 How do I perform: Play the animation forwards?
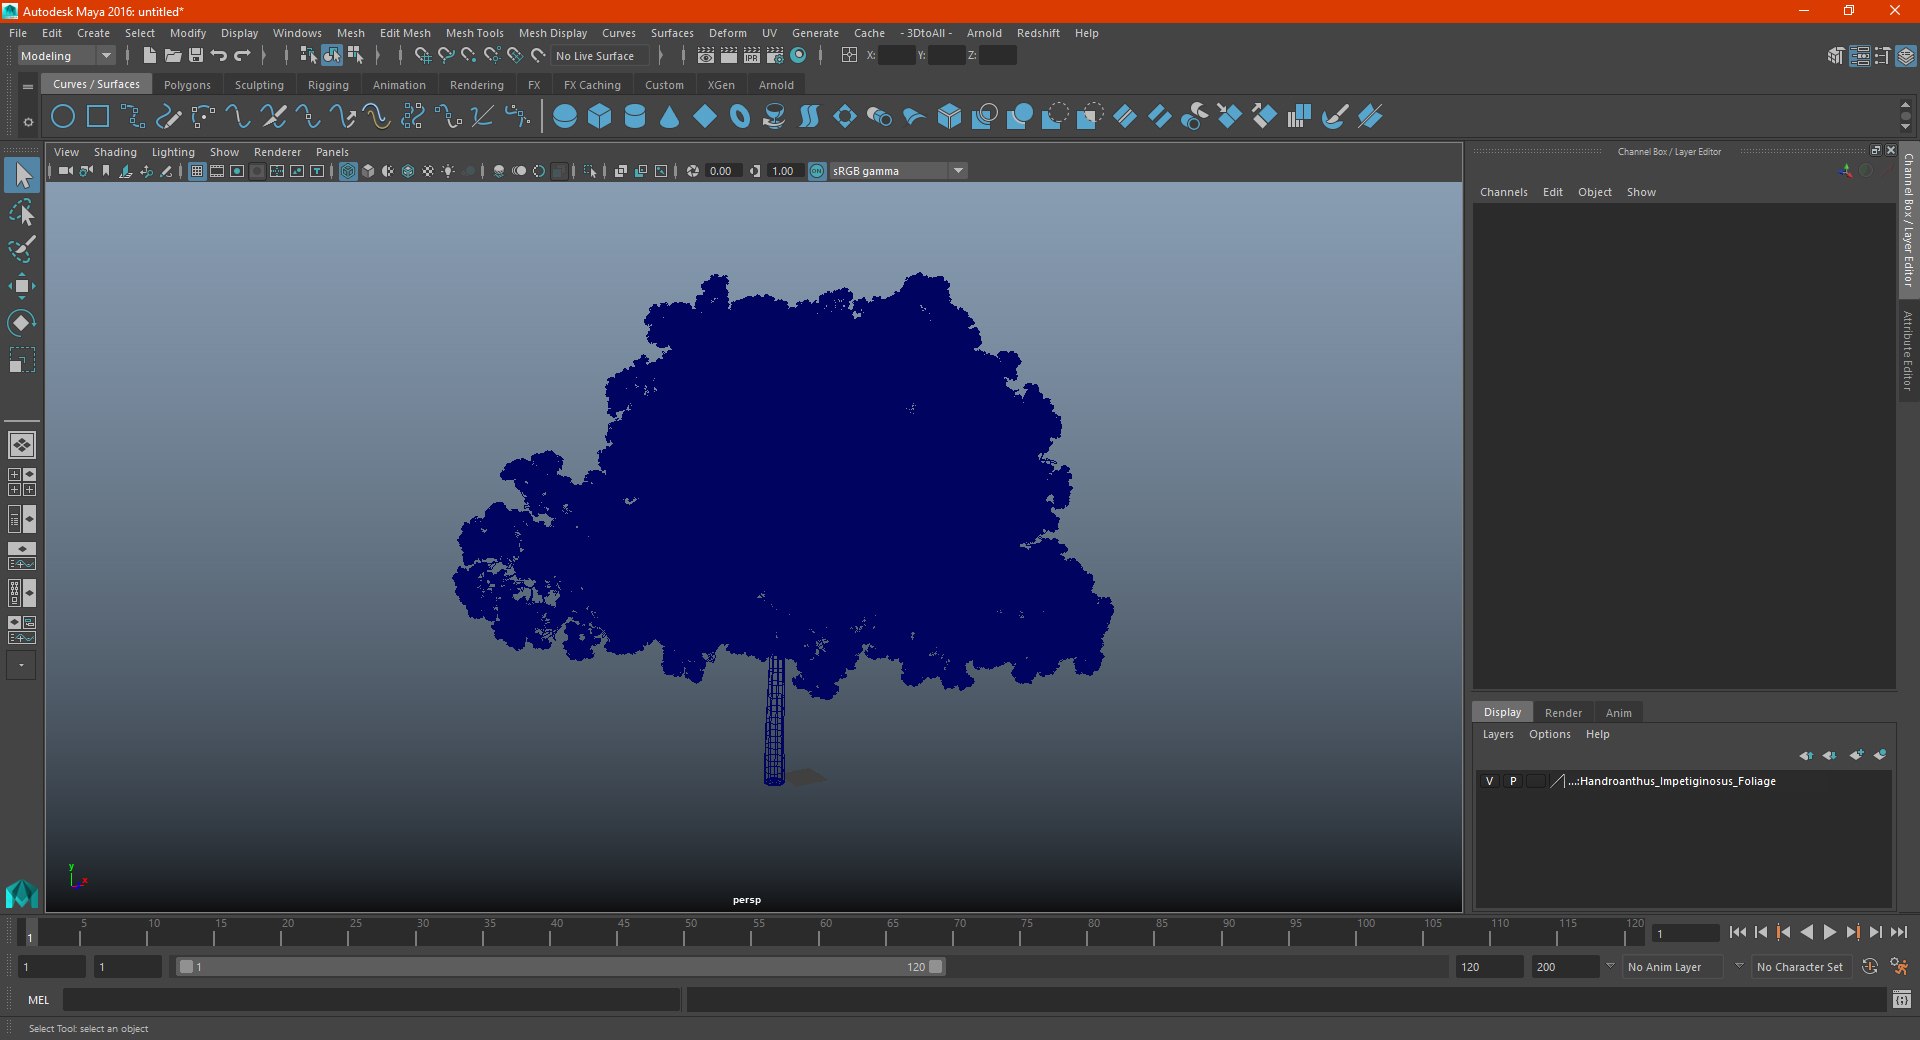coord(1830,932)
